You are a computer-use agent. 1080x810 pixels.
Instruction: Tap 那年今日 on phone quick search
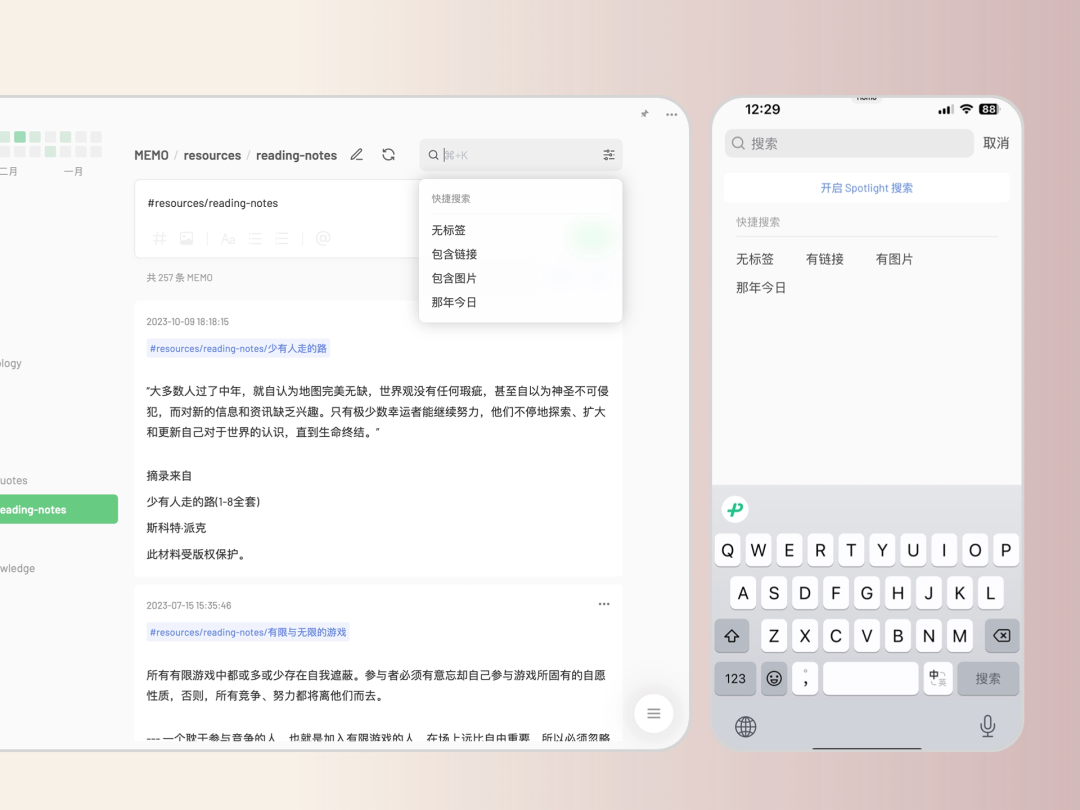coord(761,288)
